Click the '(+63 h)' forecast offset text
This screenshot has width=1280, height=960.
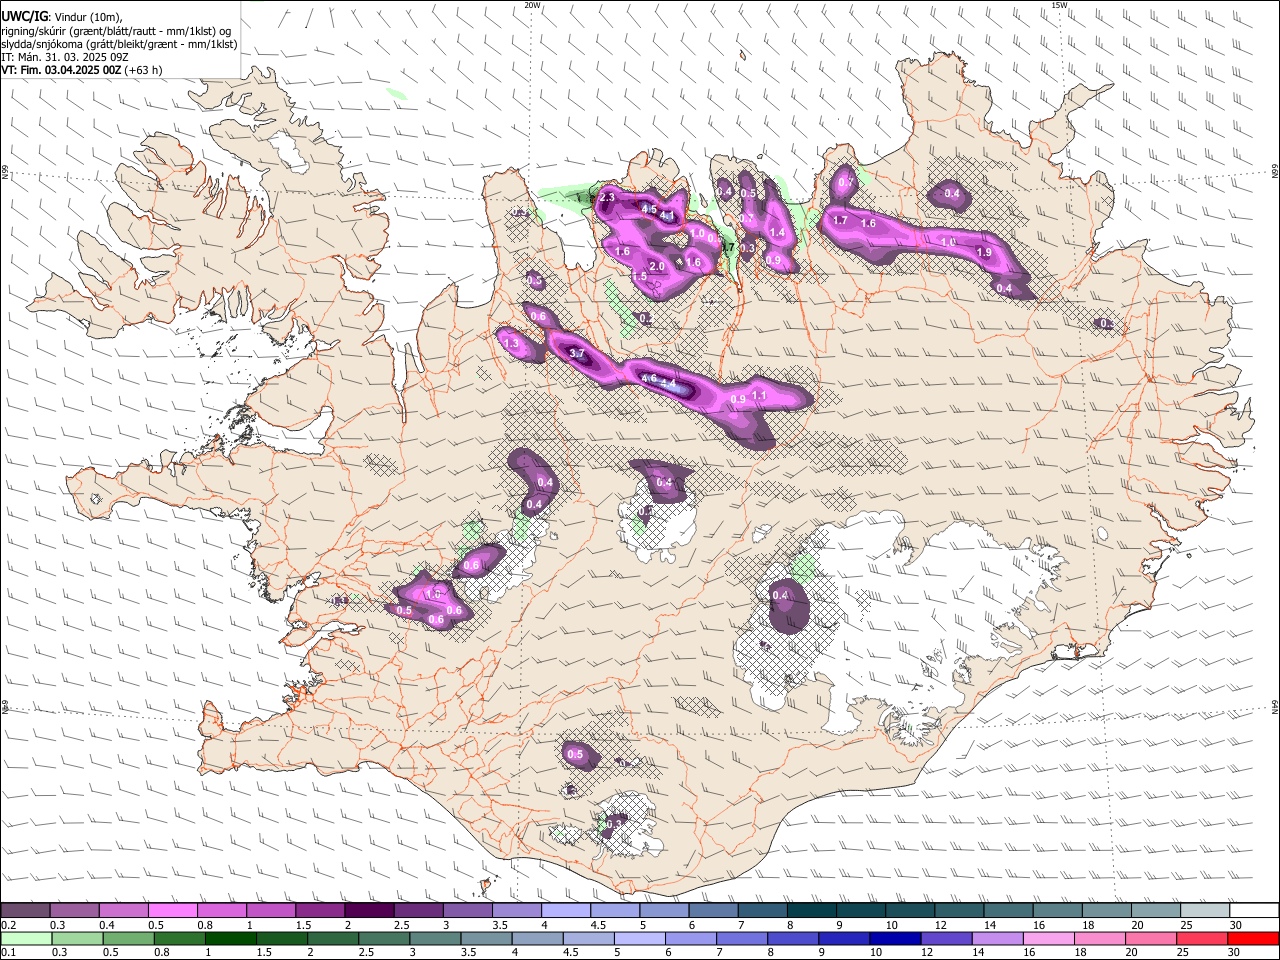point(145,70)
